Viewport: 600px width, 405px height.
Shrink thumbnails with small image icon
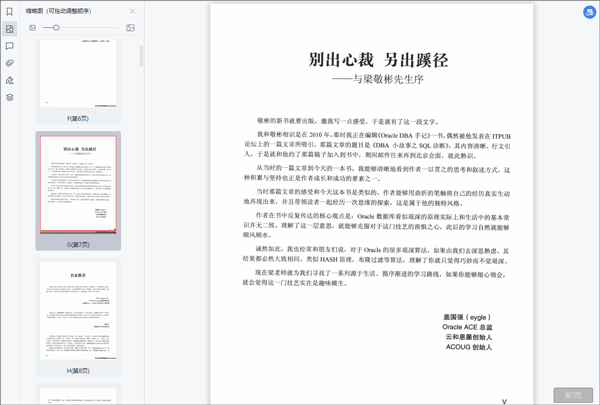tap(33, 28)
